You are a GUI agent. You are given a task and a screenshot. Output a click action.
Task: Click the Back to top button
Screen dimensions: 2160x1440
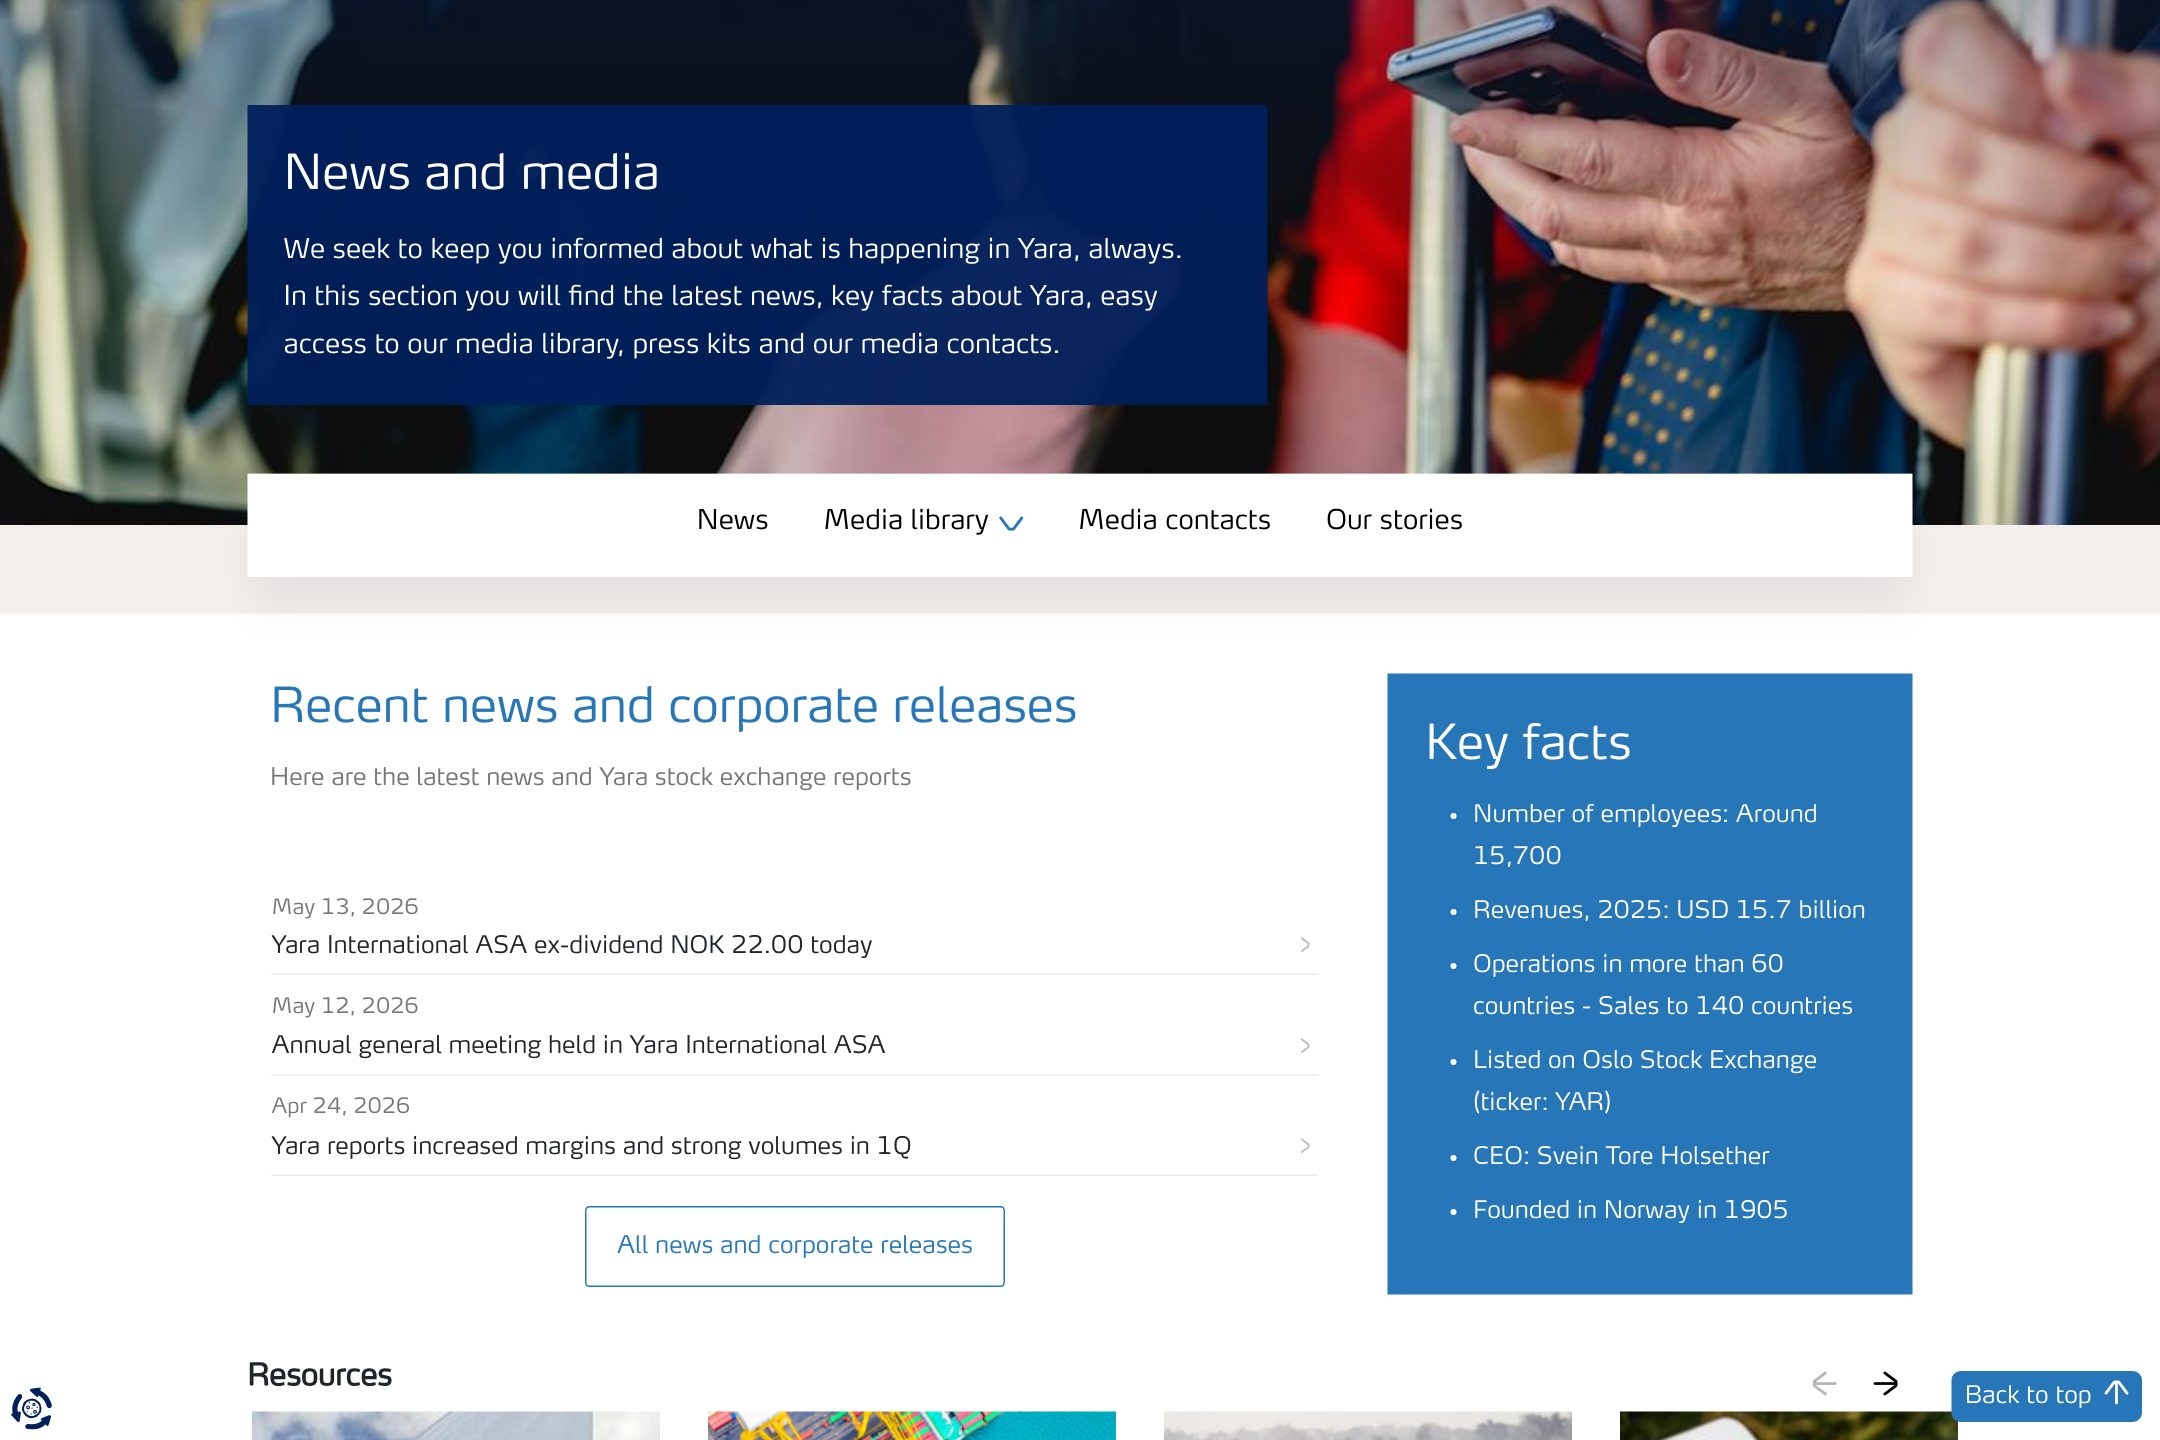[x=2046, y=1395]
